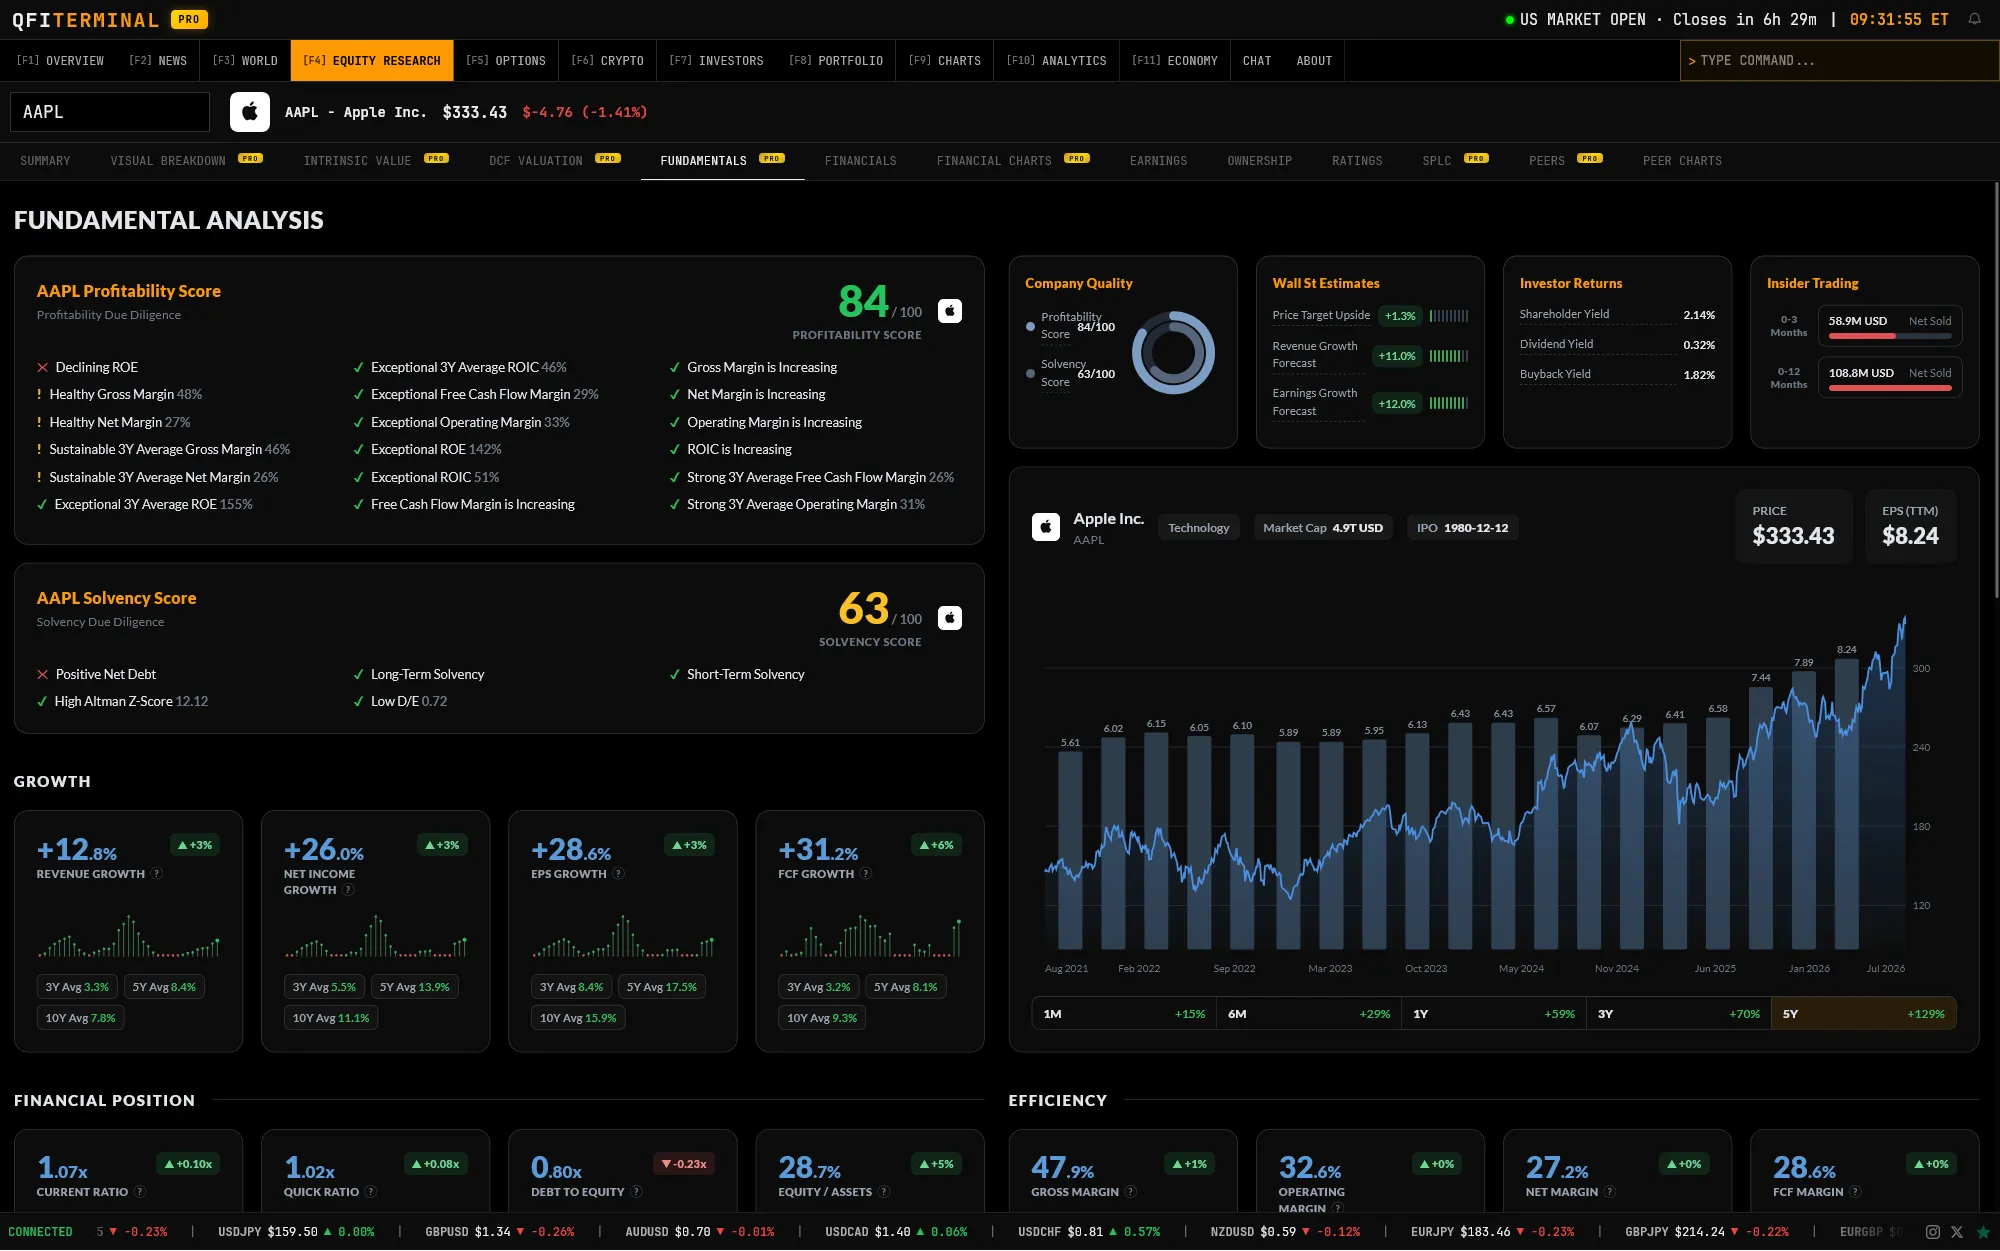Switch to the Financials sub-tab

coord(861,161)
